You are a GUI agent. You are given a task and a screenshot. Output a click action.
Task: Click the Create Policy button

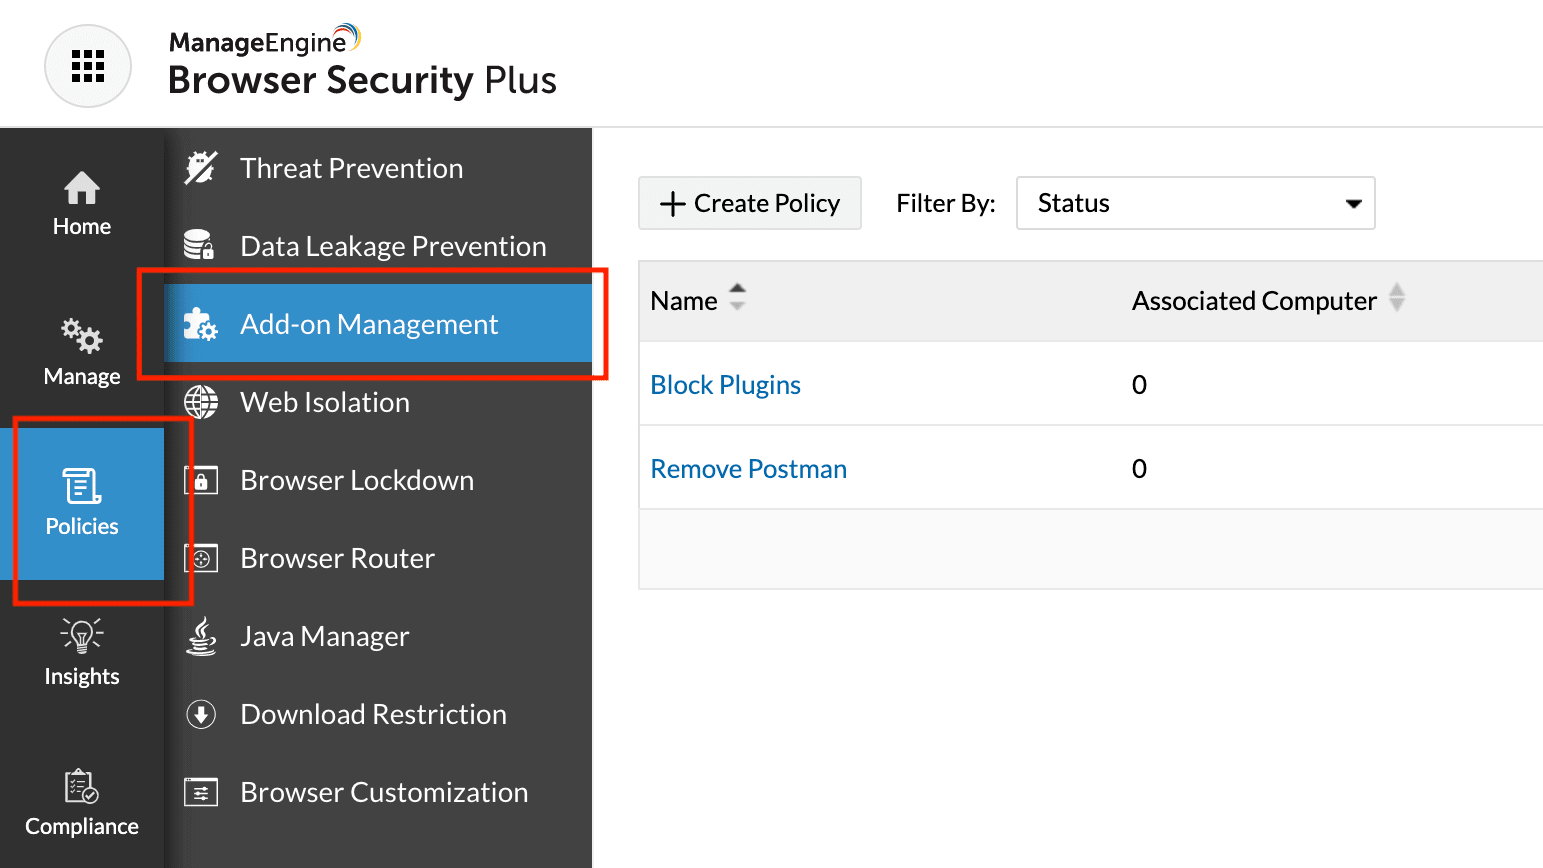tap(750, 203)
